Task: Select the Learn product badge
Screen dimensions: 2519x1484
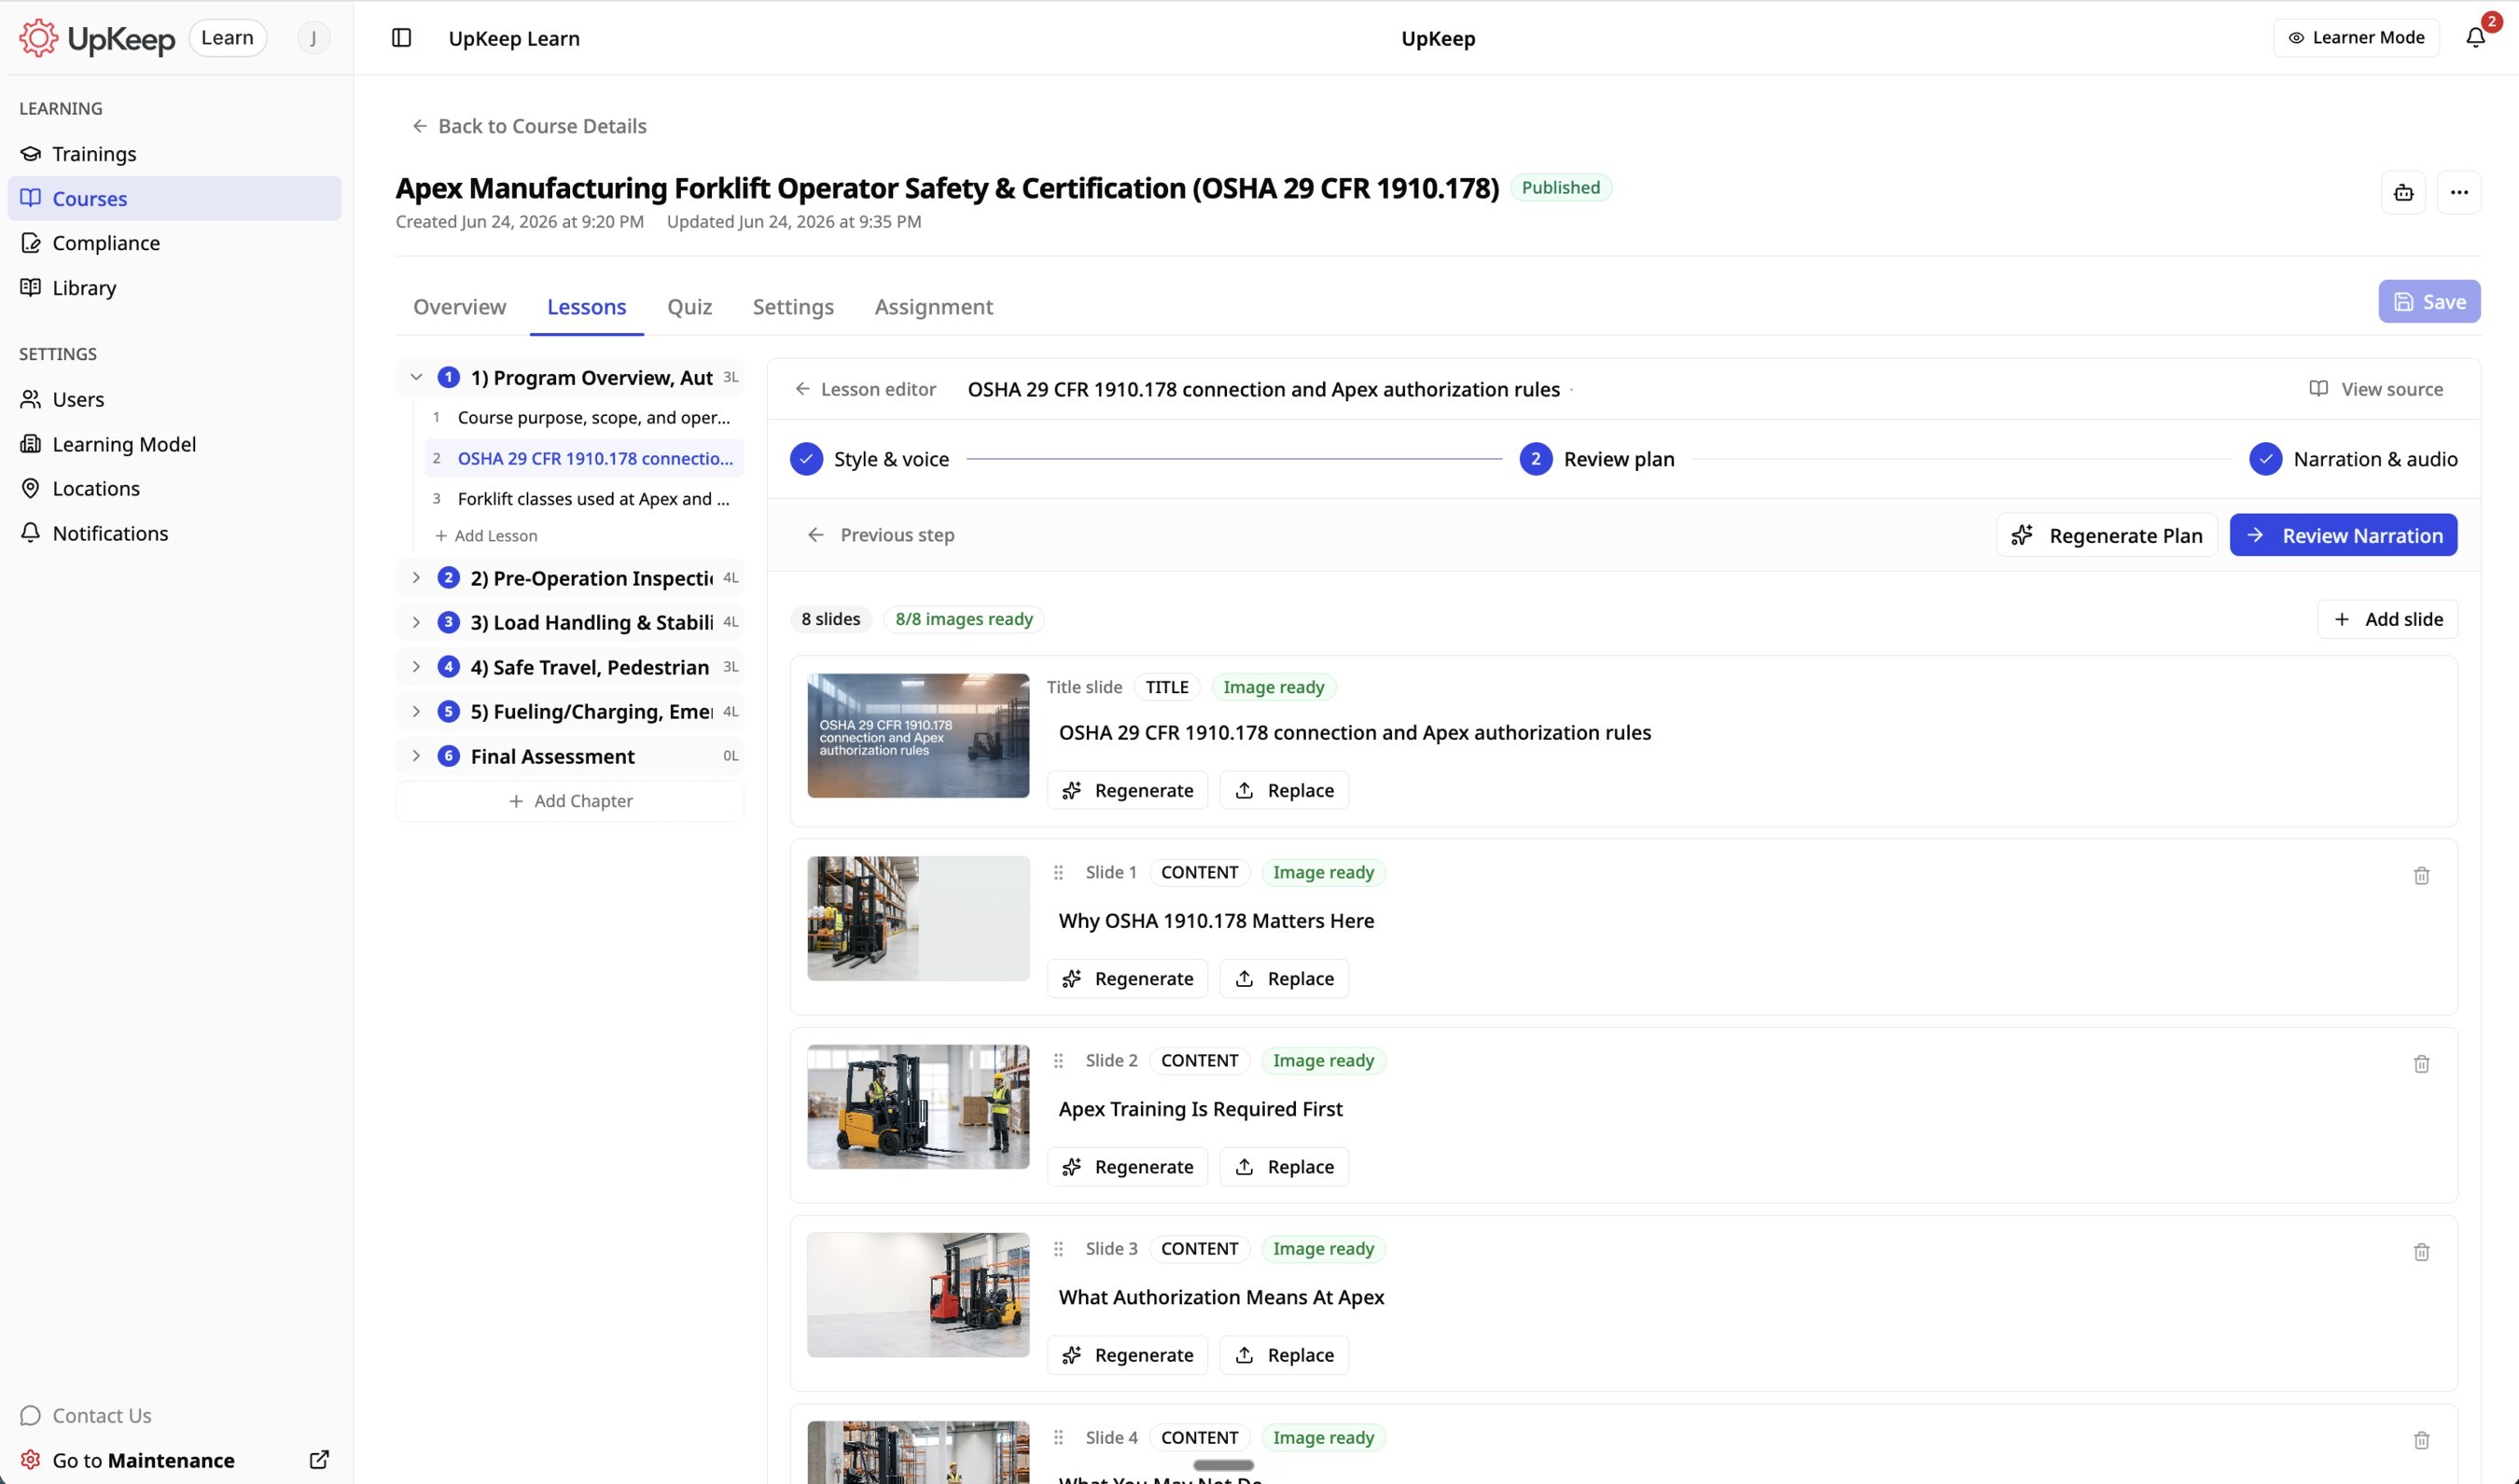Action: coord(227,38)
